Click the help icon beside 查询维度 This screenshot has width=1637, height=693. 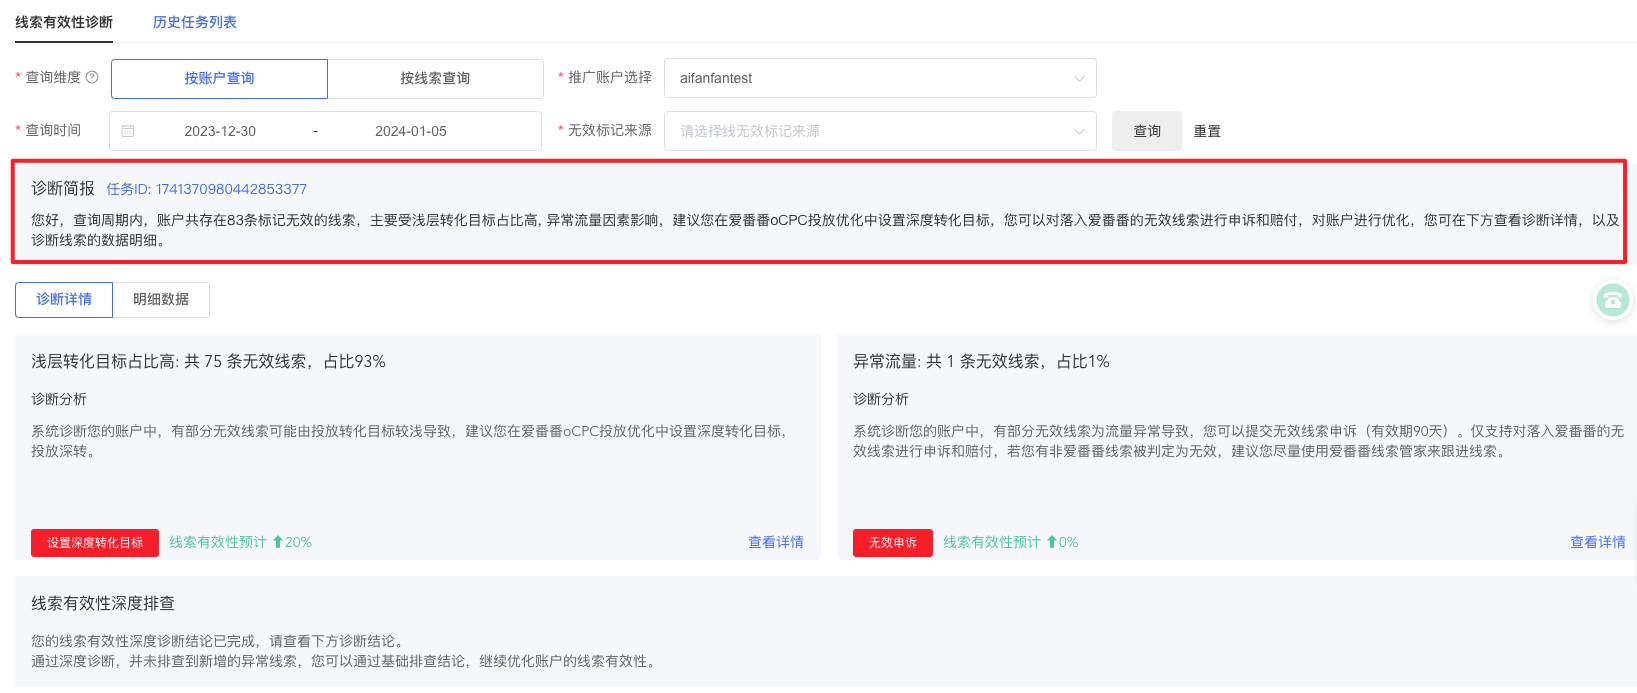[x=92, y=77]
